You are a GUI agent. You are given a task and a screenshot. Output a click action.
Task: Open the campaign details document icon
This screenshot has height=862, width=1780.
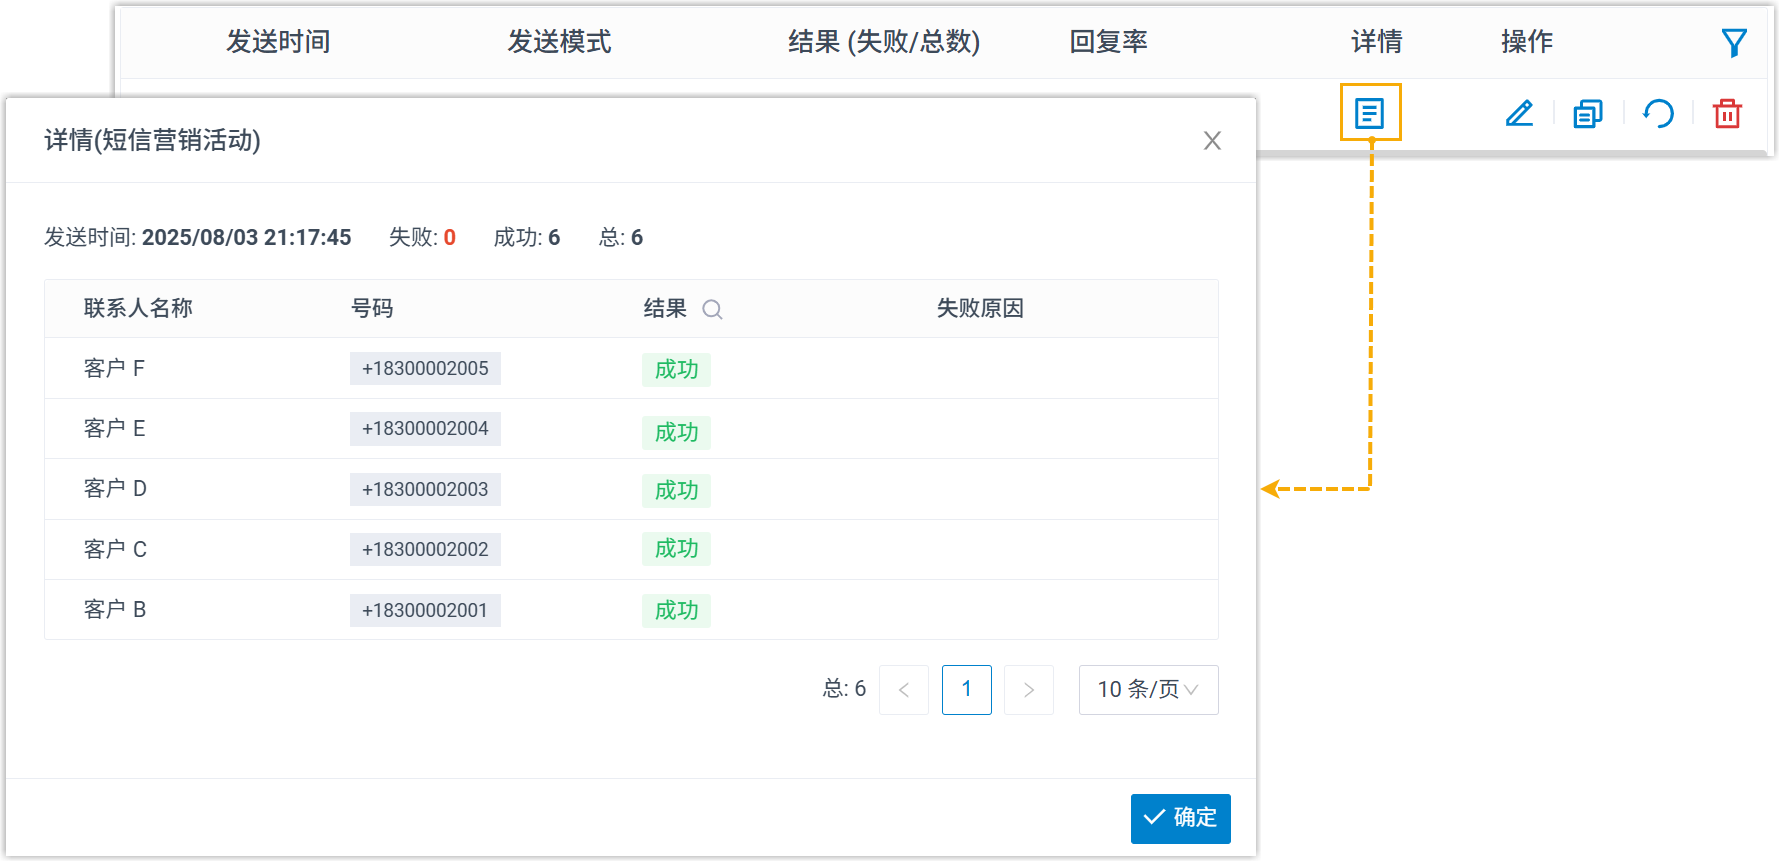click(1369, 113)
